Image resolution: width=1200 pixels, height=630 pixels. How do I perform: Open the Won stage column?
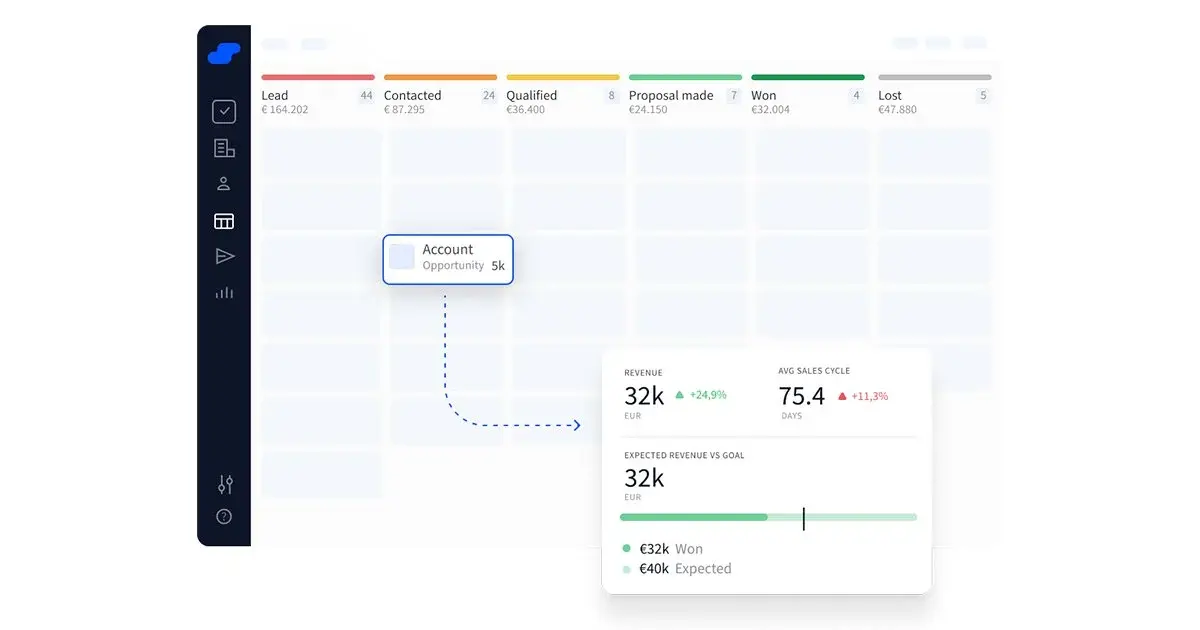[x=764, y=96]
